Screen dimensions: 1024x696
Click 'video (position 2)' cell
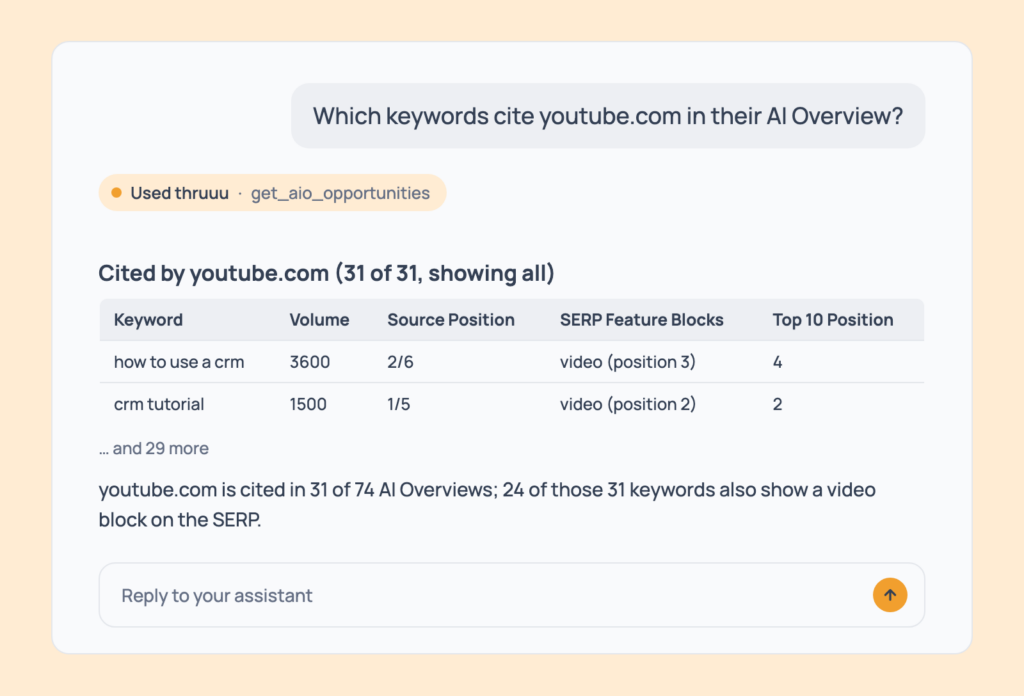[x=628, y=404]
